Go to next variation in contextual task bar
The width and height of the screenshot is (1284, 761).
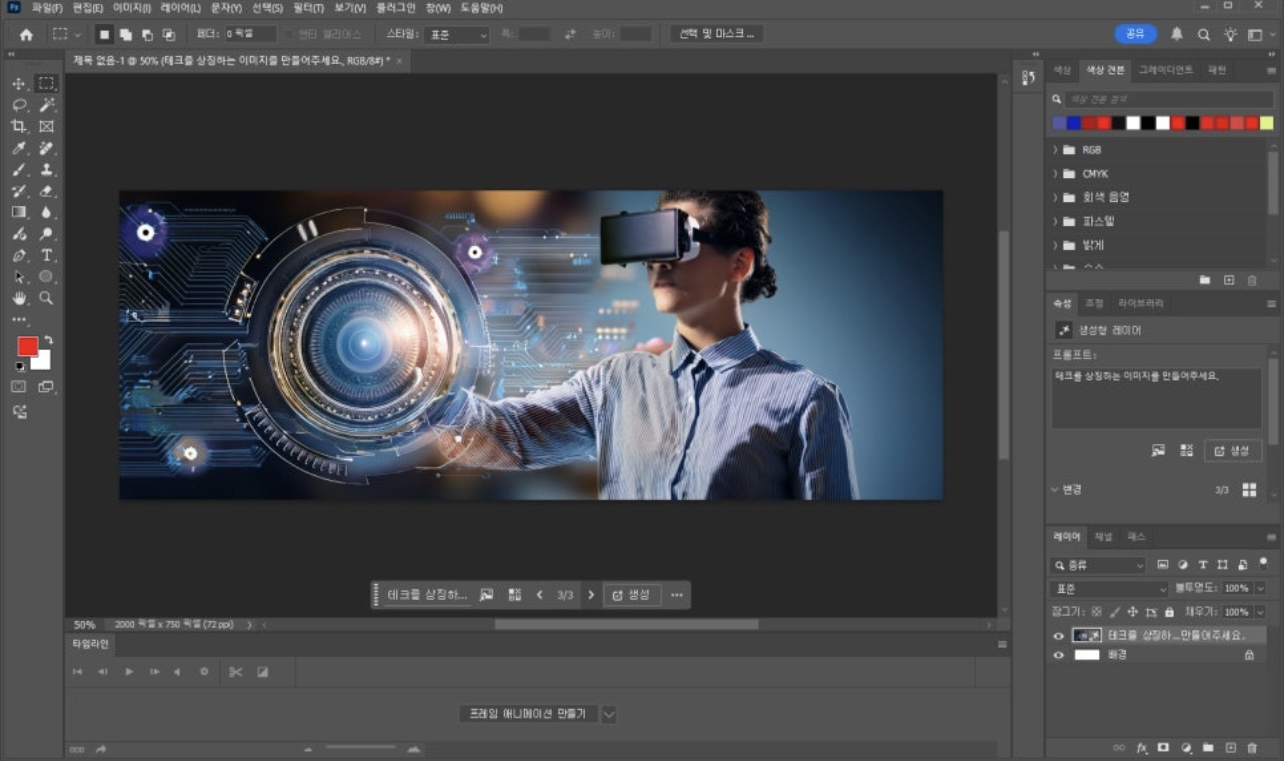point(591,595)
